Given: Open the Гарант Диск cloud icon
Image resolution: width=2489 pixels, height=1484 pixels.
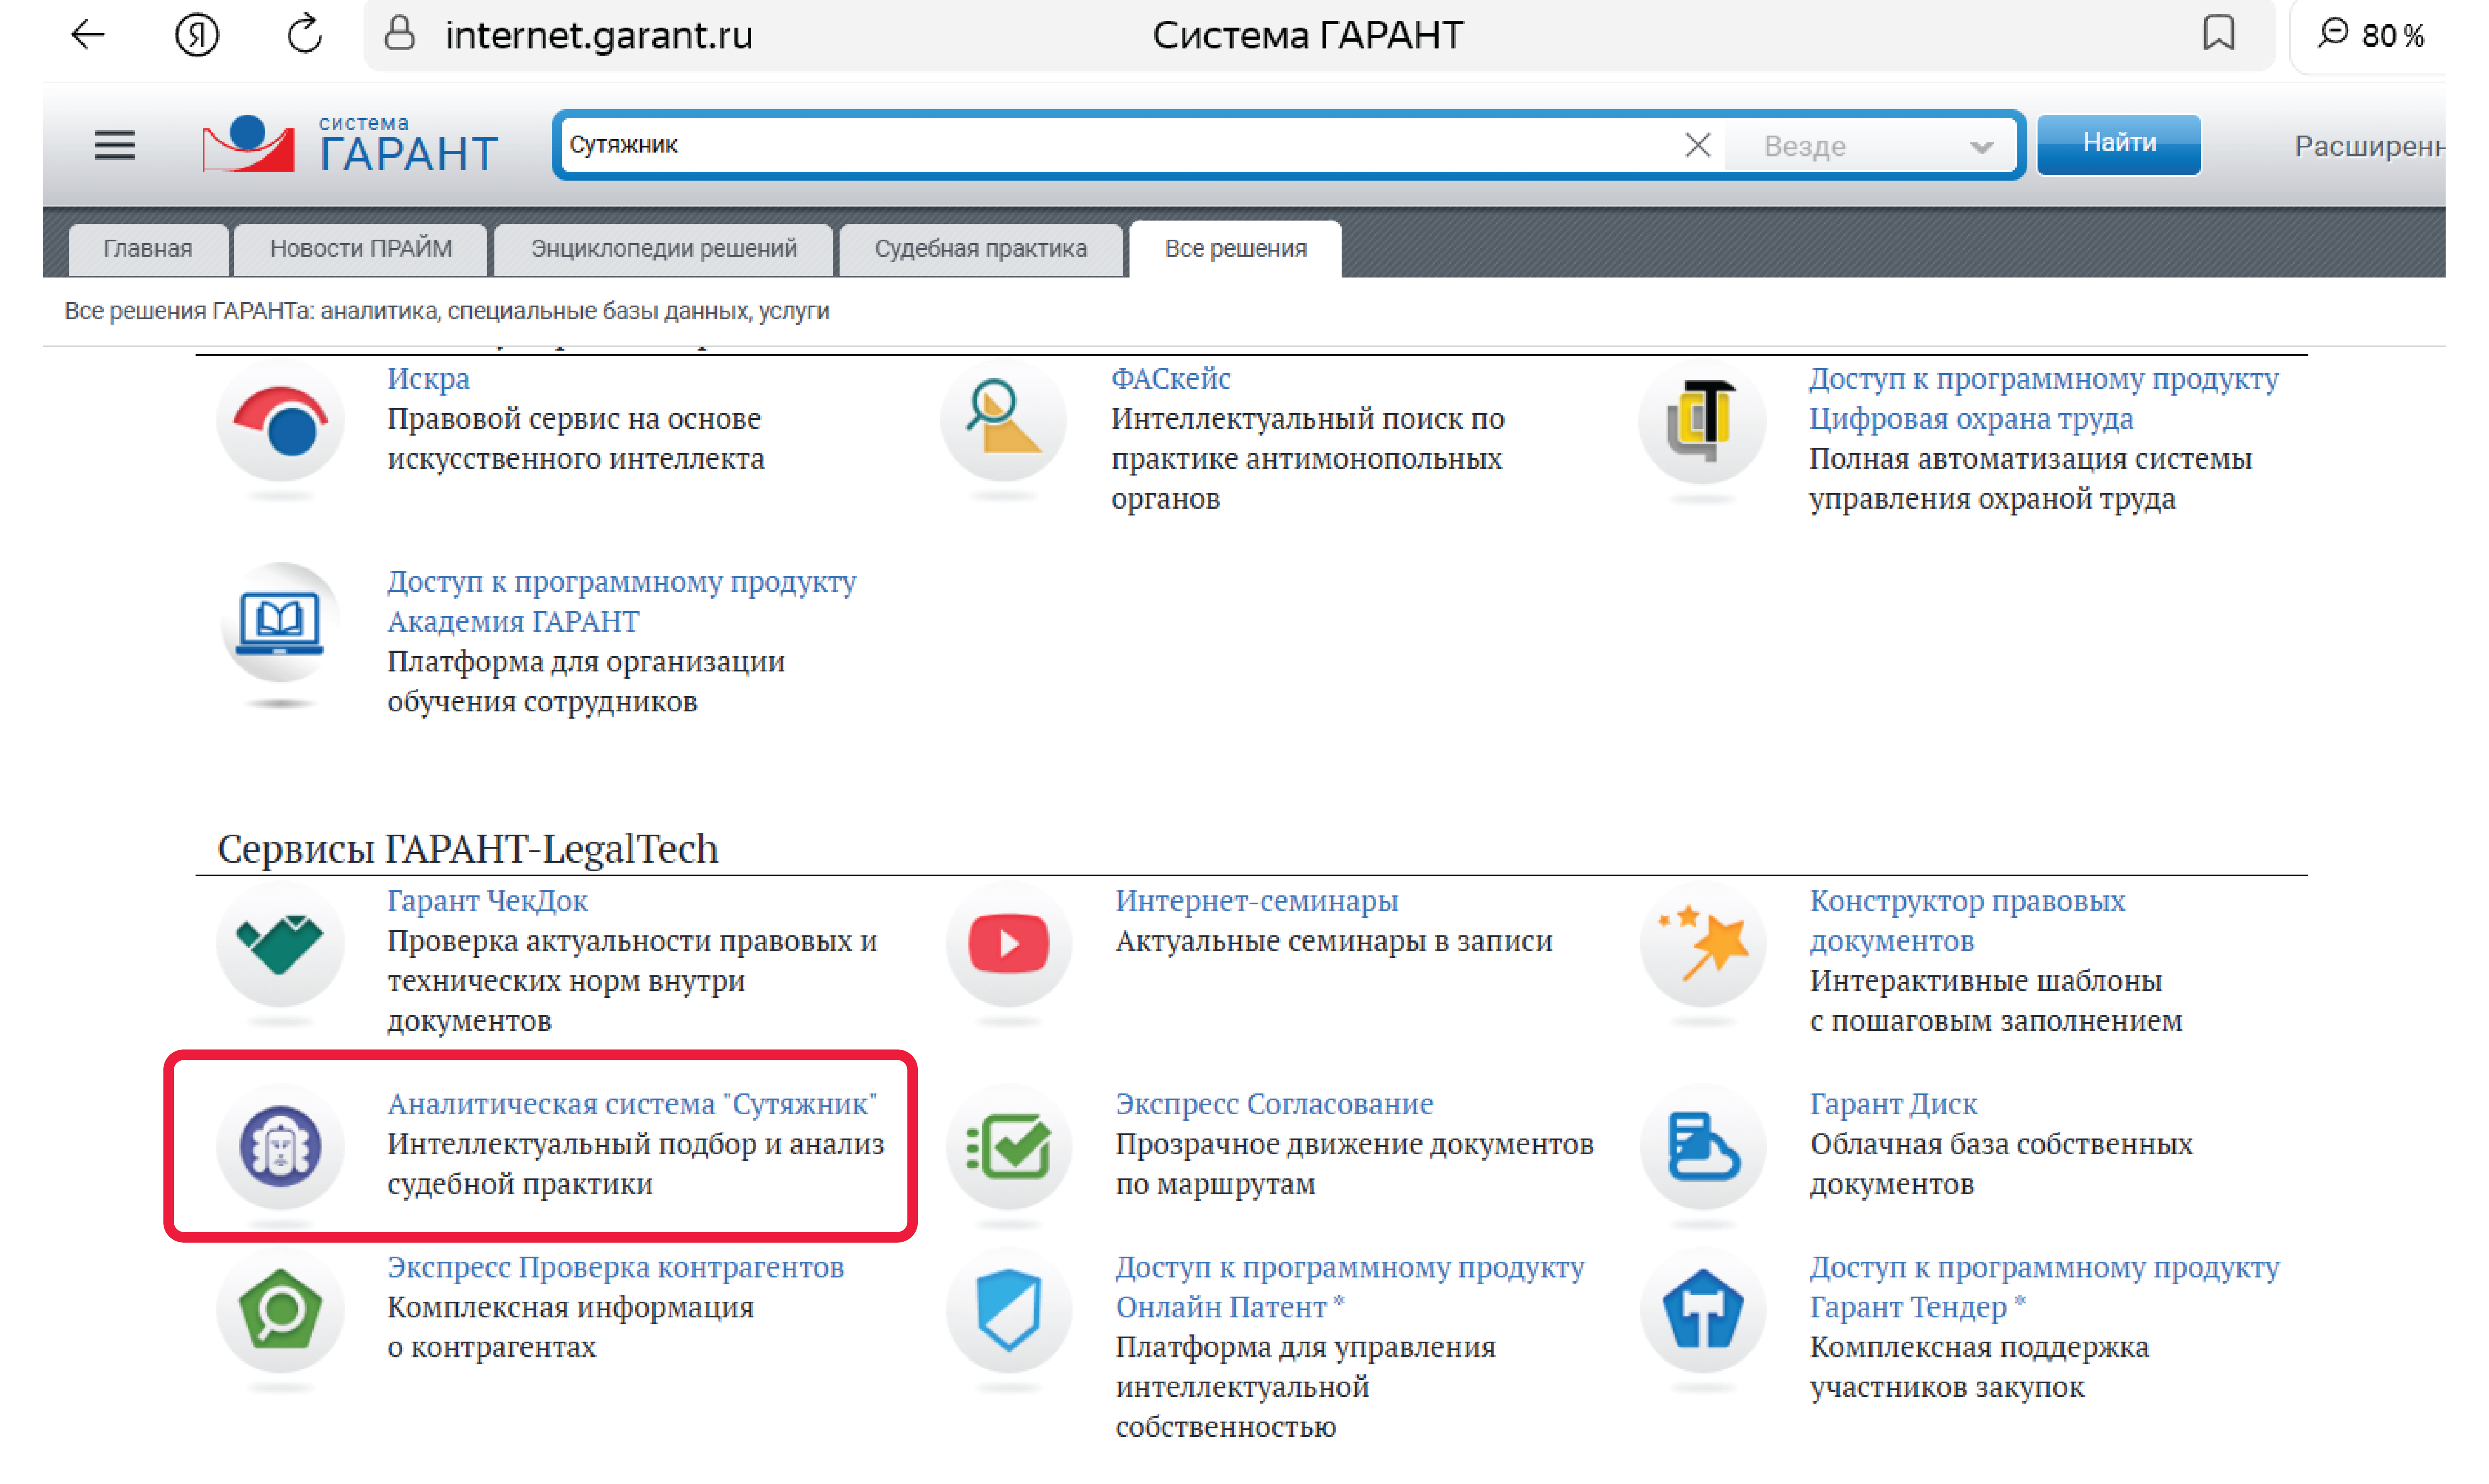Looking at the screenshot, I should pos(1703,1147).
